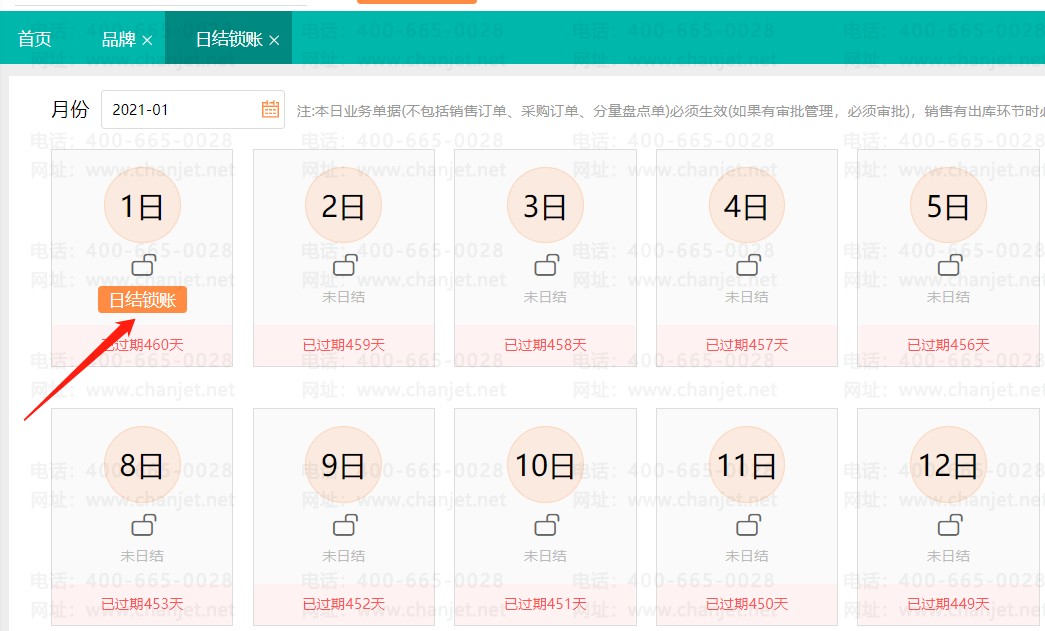Select the 10日 date circle
This screenshot has height=631, width=1045.
tap(545, 464)
